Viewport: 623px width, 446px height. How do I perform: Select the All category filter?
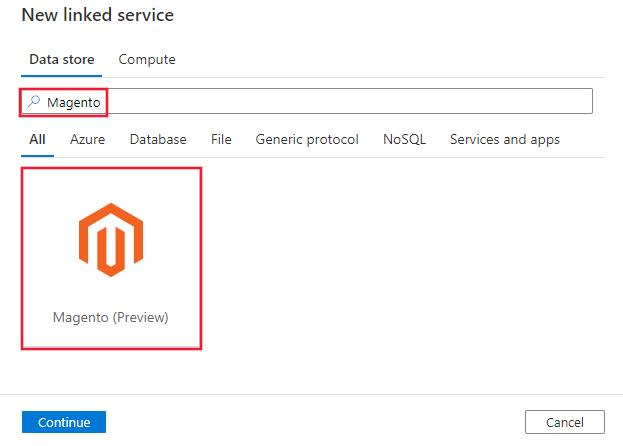(37, 140)
